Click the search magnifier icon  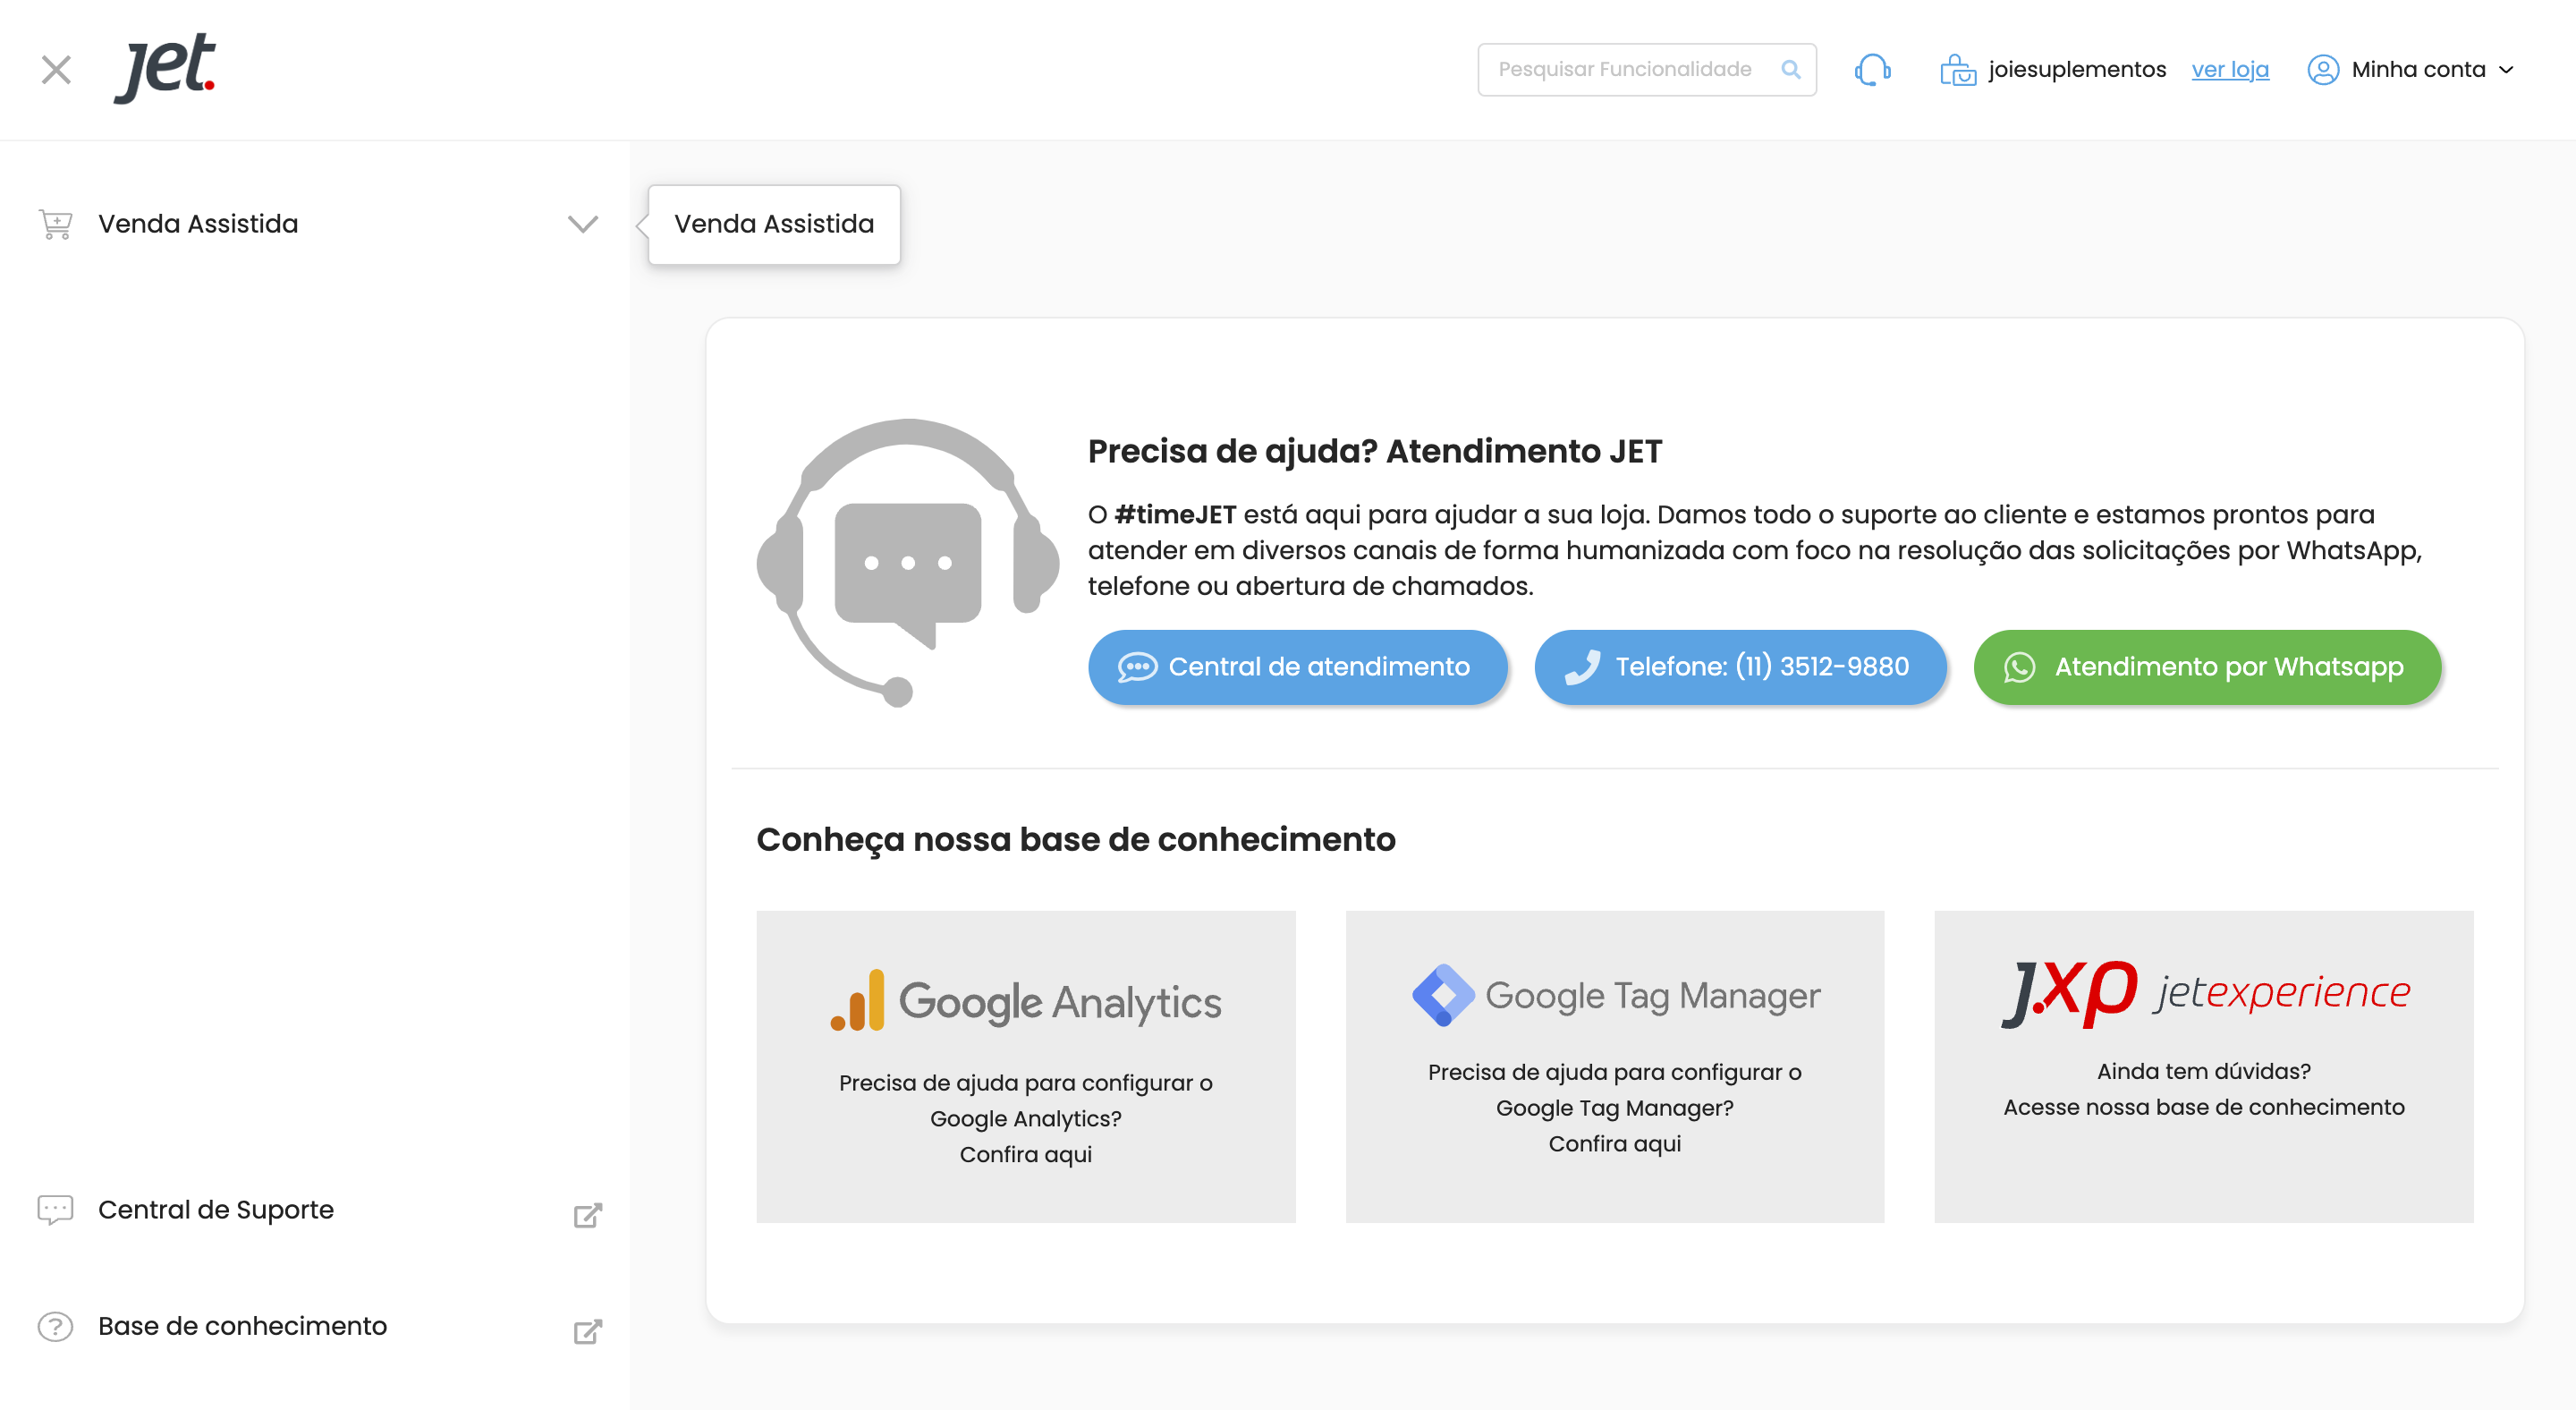[1790, 70]
